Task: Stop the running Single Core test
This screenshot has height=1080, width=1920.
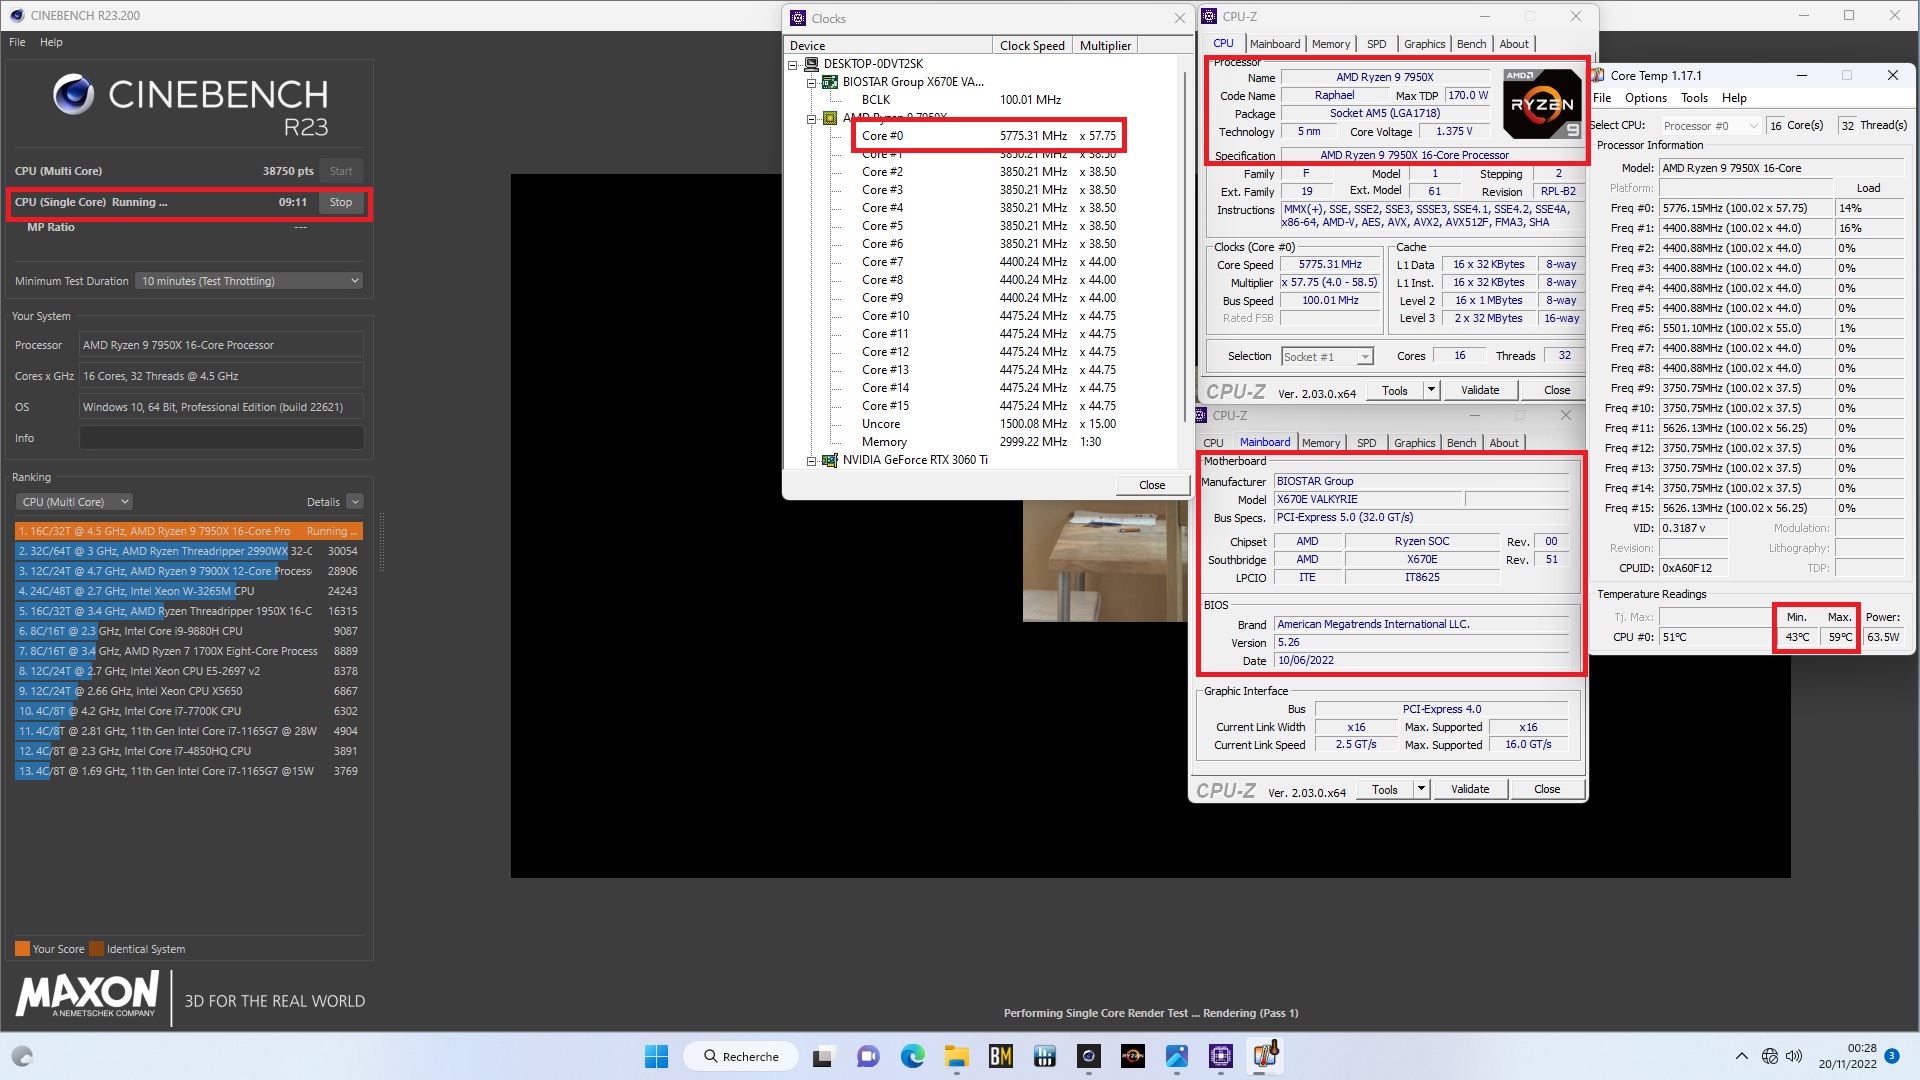Action: click(341, 202)
